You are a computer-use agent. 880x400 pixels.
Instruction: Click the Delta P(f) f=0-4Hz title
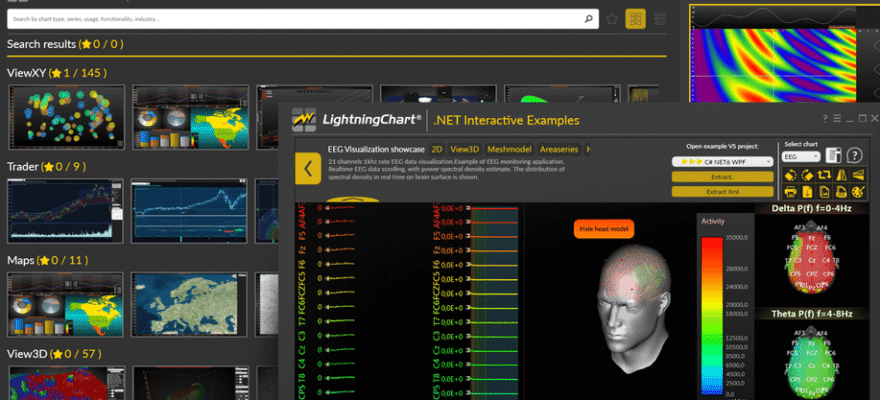[x=810, y=209]
